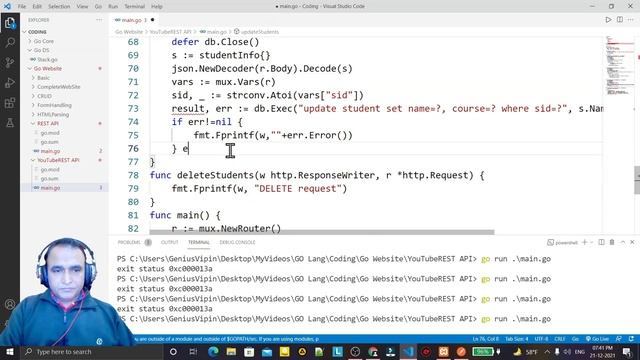This screenshot has height=360, width=640.
Task: Open Source Control view in activity bar
Action: pyautogui.click(x=10, y=62)
